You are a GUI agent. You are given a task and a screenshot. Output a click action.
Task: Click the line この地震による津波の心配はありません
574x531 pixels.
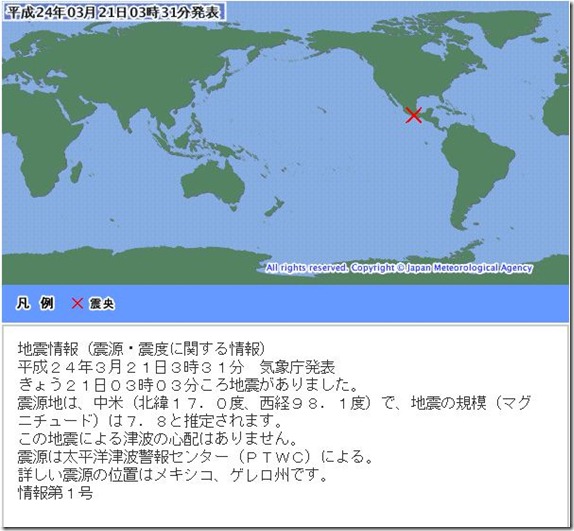(x=157, y=439)
